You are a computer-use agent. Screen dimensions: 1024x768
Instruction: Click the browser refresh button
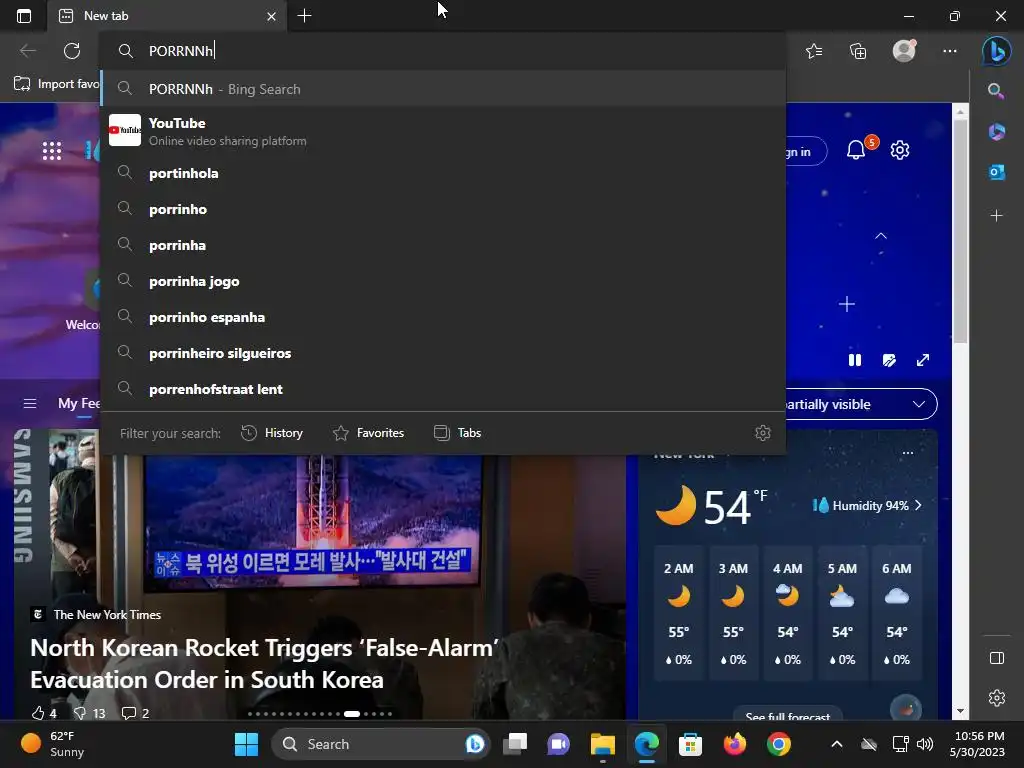(72, 50)
